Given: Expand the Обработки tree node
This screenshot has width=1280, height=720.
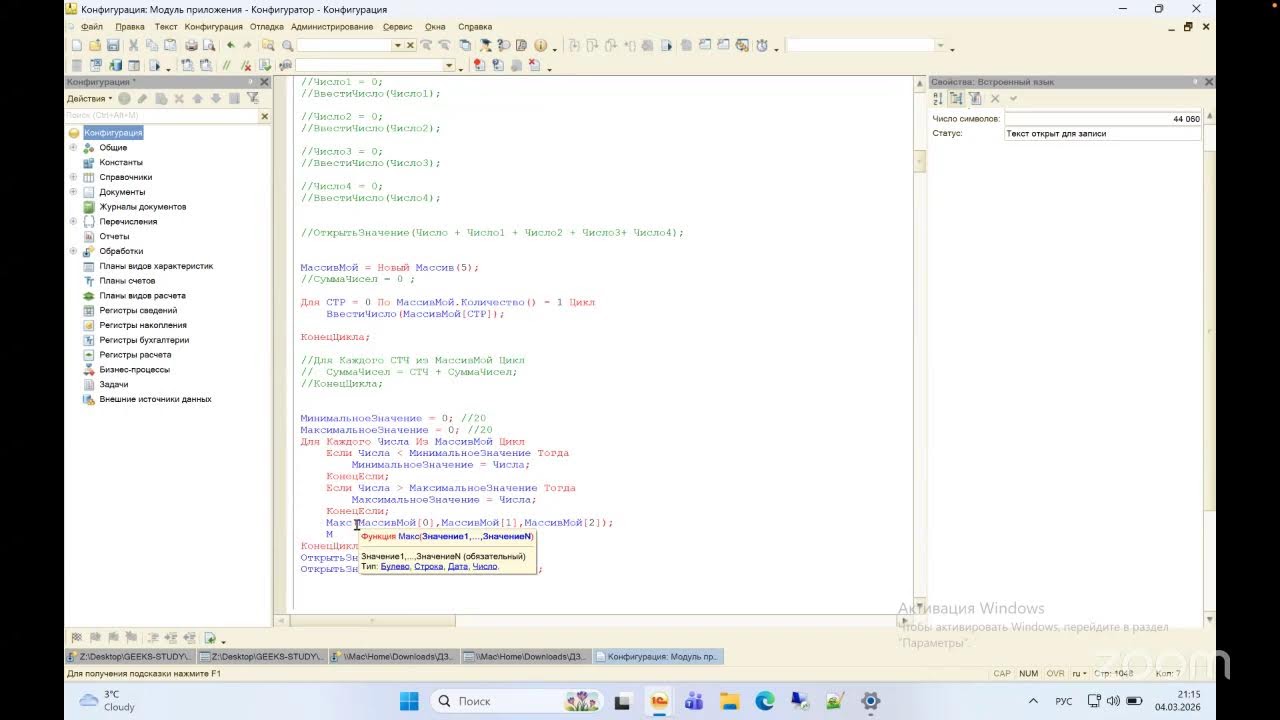Looking at the screenshot, I should click(x=73, y=251).
